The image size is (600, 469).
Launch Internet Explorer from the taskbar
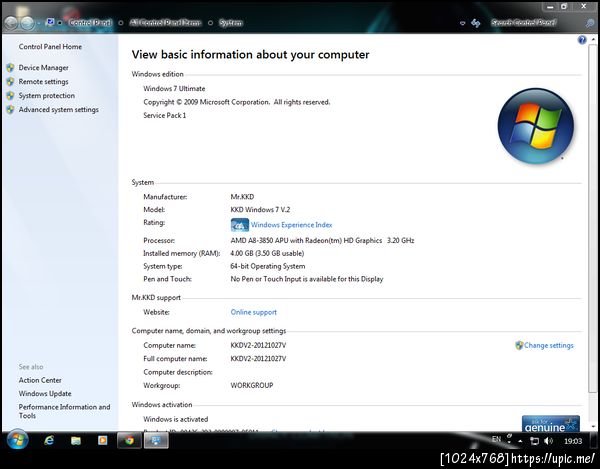tap(49, 441)
